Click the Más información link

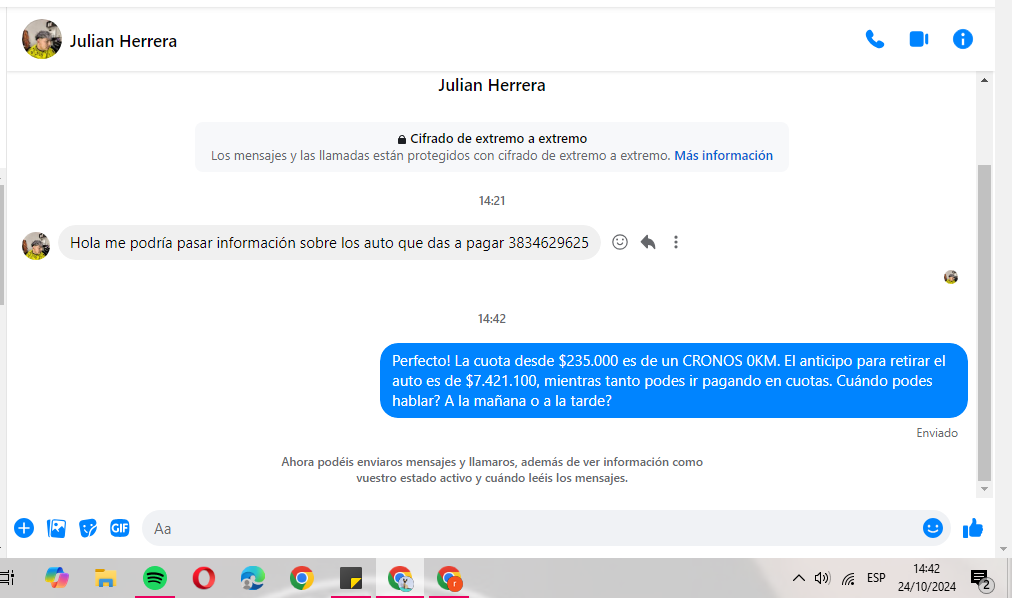click(723, 156)
